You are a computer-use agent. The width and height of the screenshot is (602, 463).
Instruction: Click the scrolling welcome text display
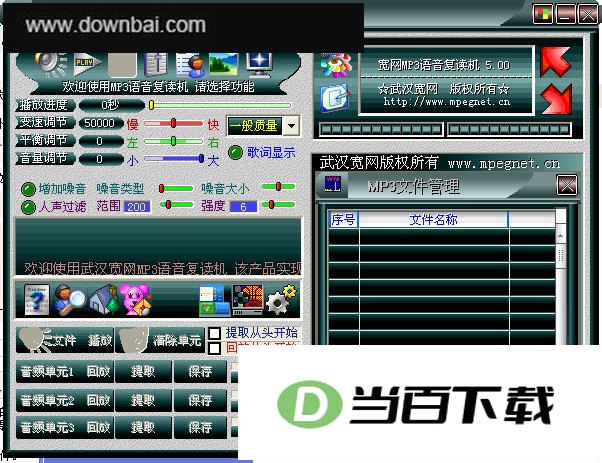tap(158, 247)
